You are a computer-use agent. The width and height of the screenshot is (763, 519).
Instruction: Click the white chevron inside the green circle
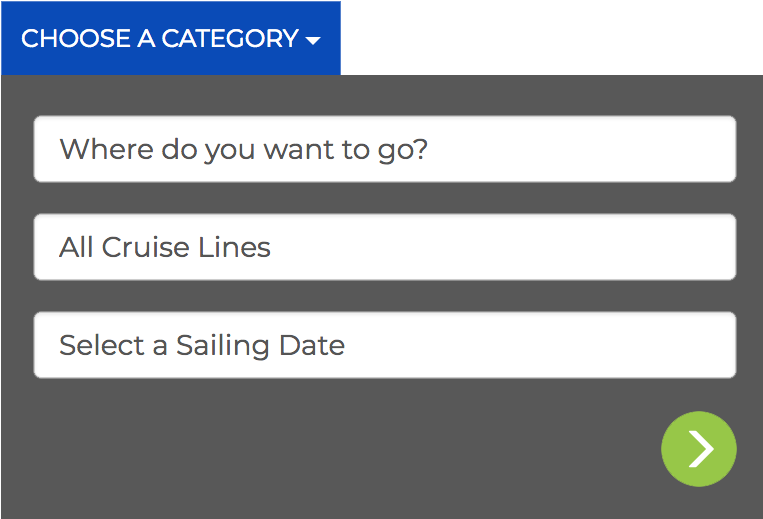tap(701, 449)
